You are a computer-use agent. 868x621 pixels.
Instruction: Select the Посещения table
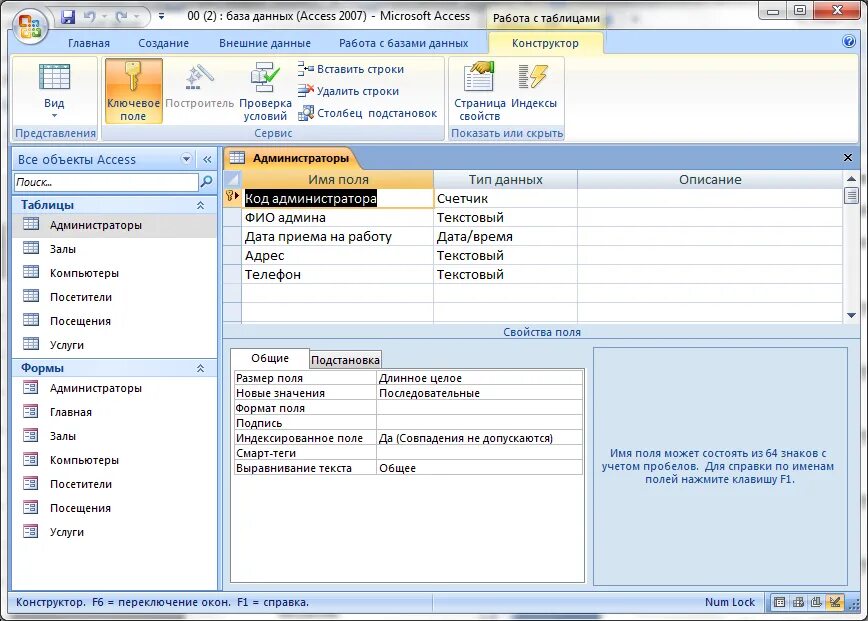click(114, 321)
